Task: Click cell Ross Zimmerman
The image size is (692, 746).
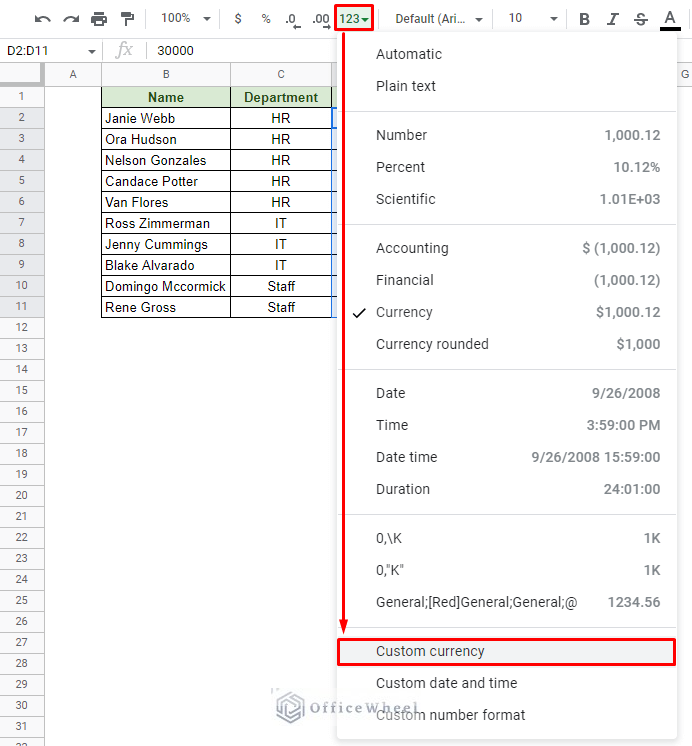Action: pyautogui.click(x=166, y=223)
